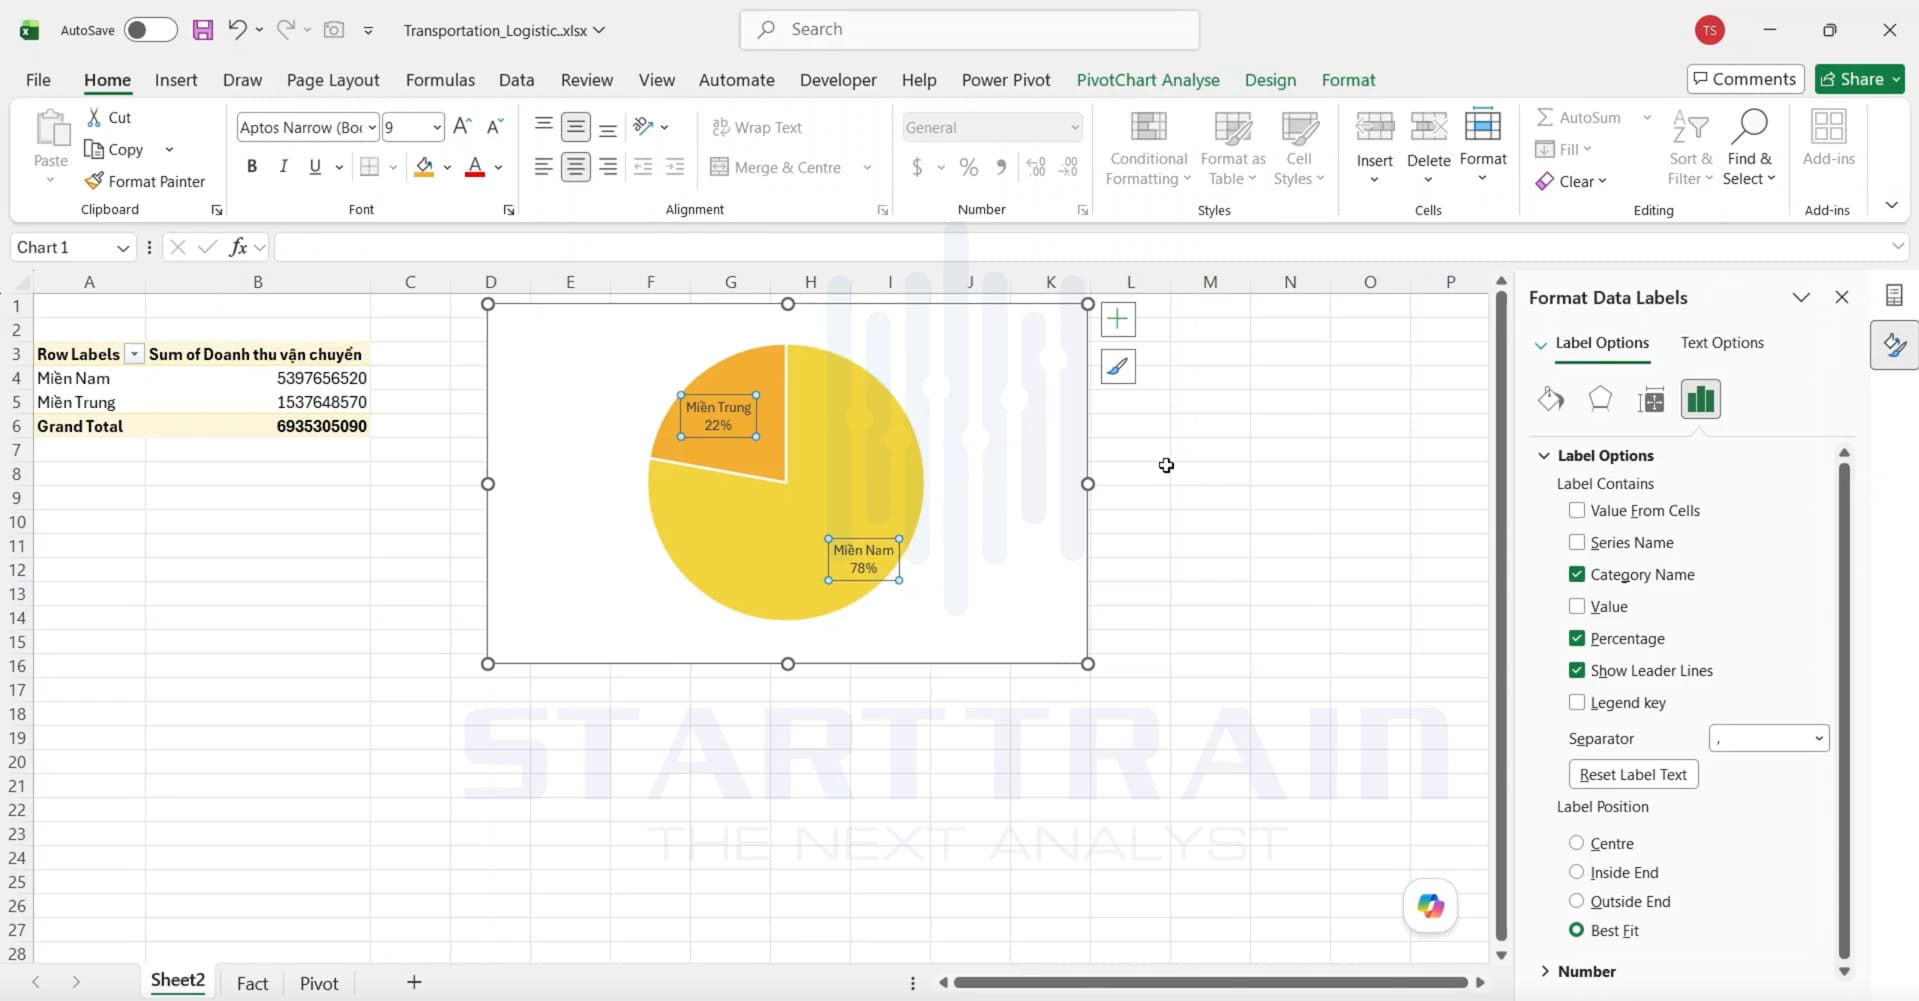
Task: Toggle Italic formatting
Action: (283, 167)
